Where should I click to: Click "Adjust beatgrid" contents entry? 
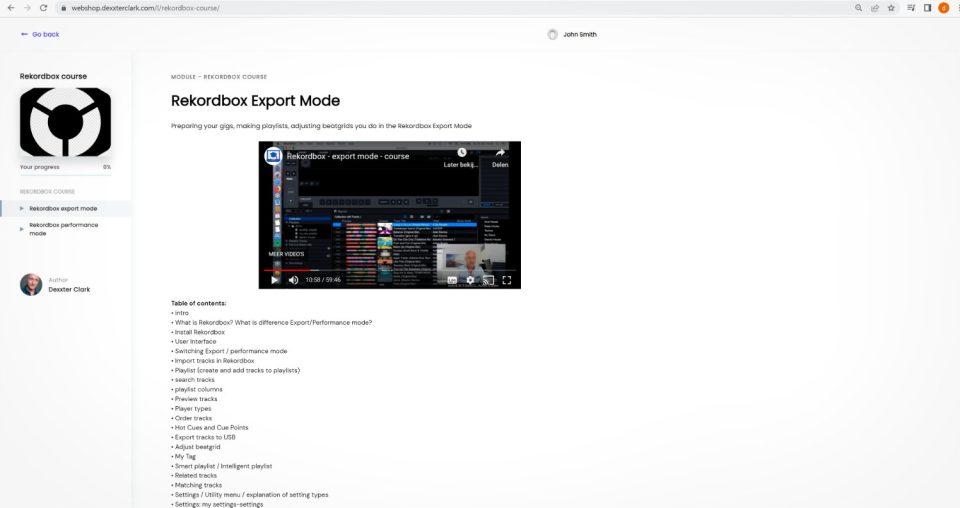197,447
